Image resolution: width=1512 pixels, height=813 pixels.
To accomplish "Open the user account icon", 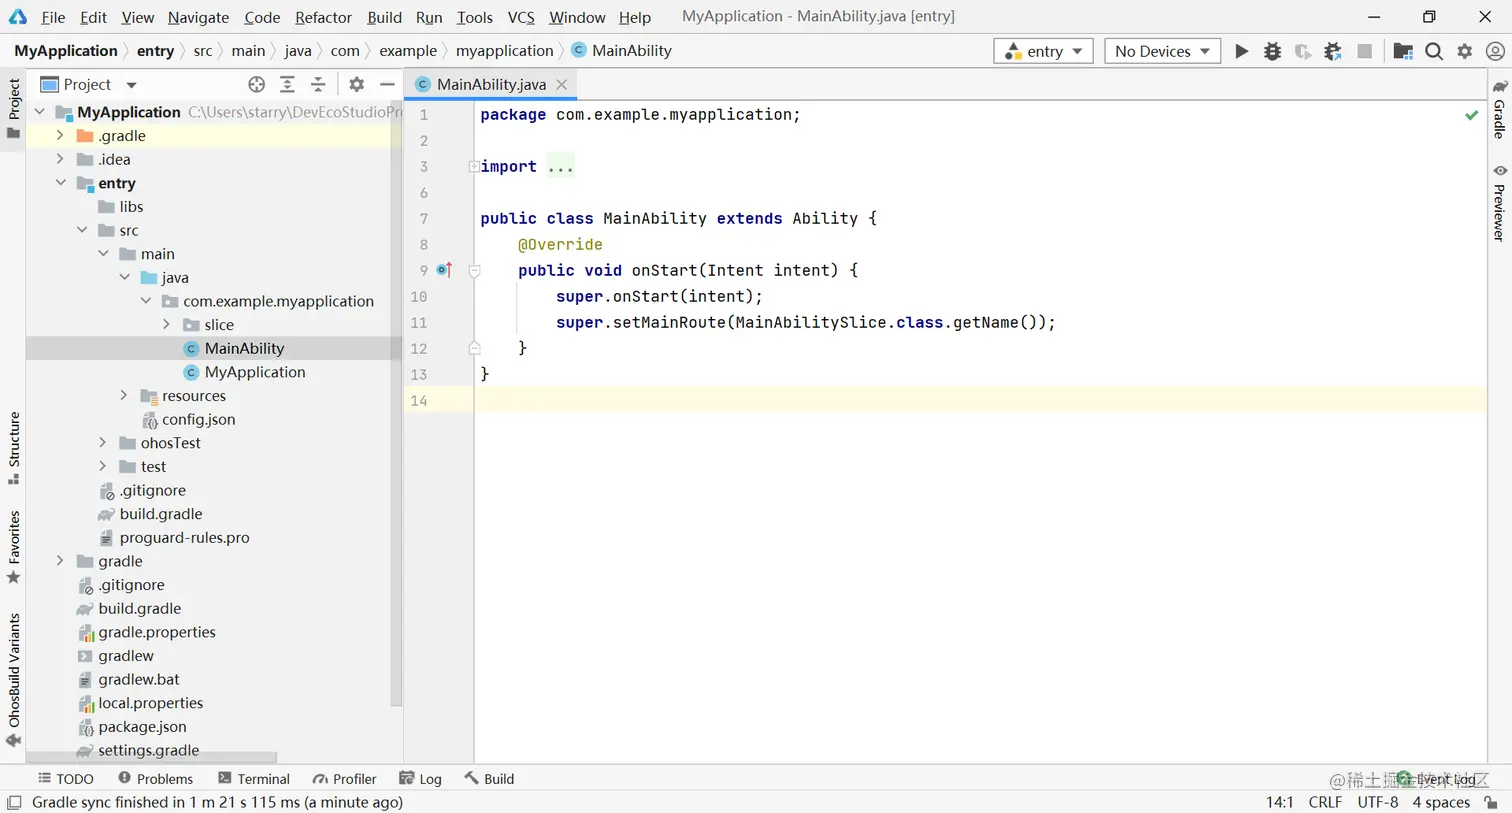I will coord(1495,51).
